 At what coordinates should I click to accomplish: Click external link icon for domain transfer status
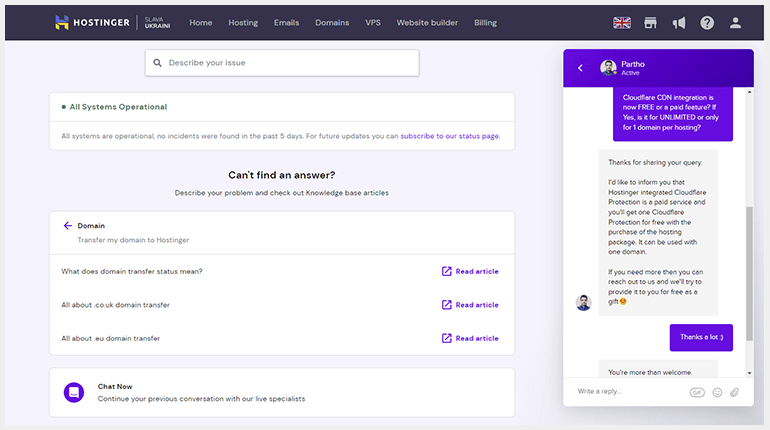[446, 271]
